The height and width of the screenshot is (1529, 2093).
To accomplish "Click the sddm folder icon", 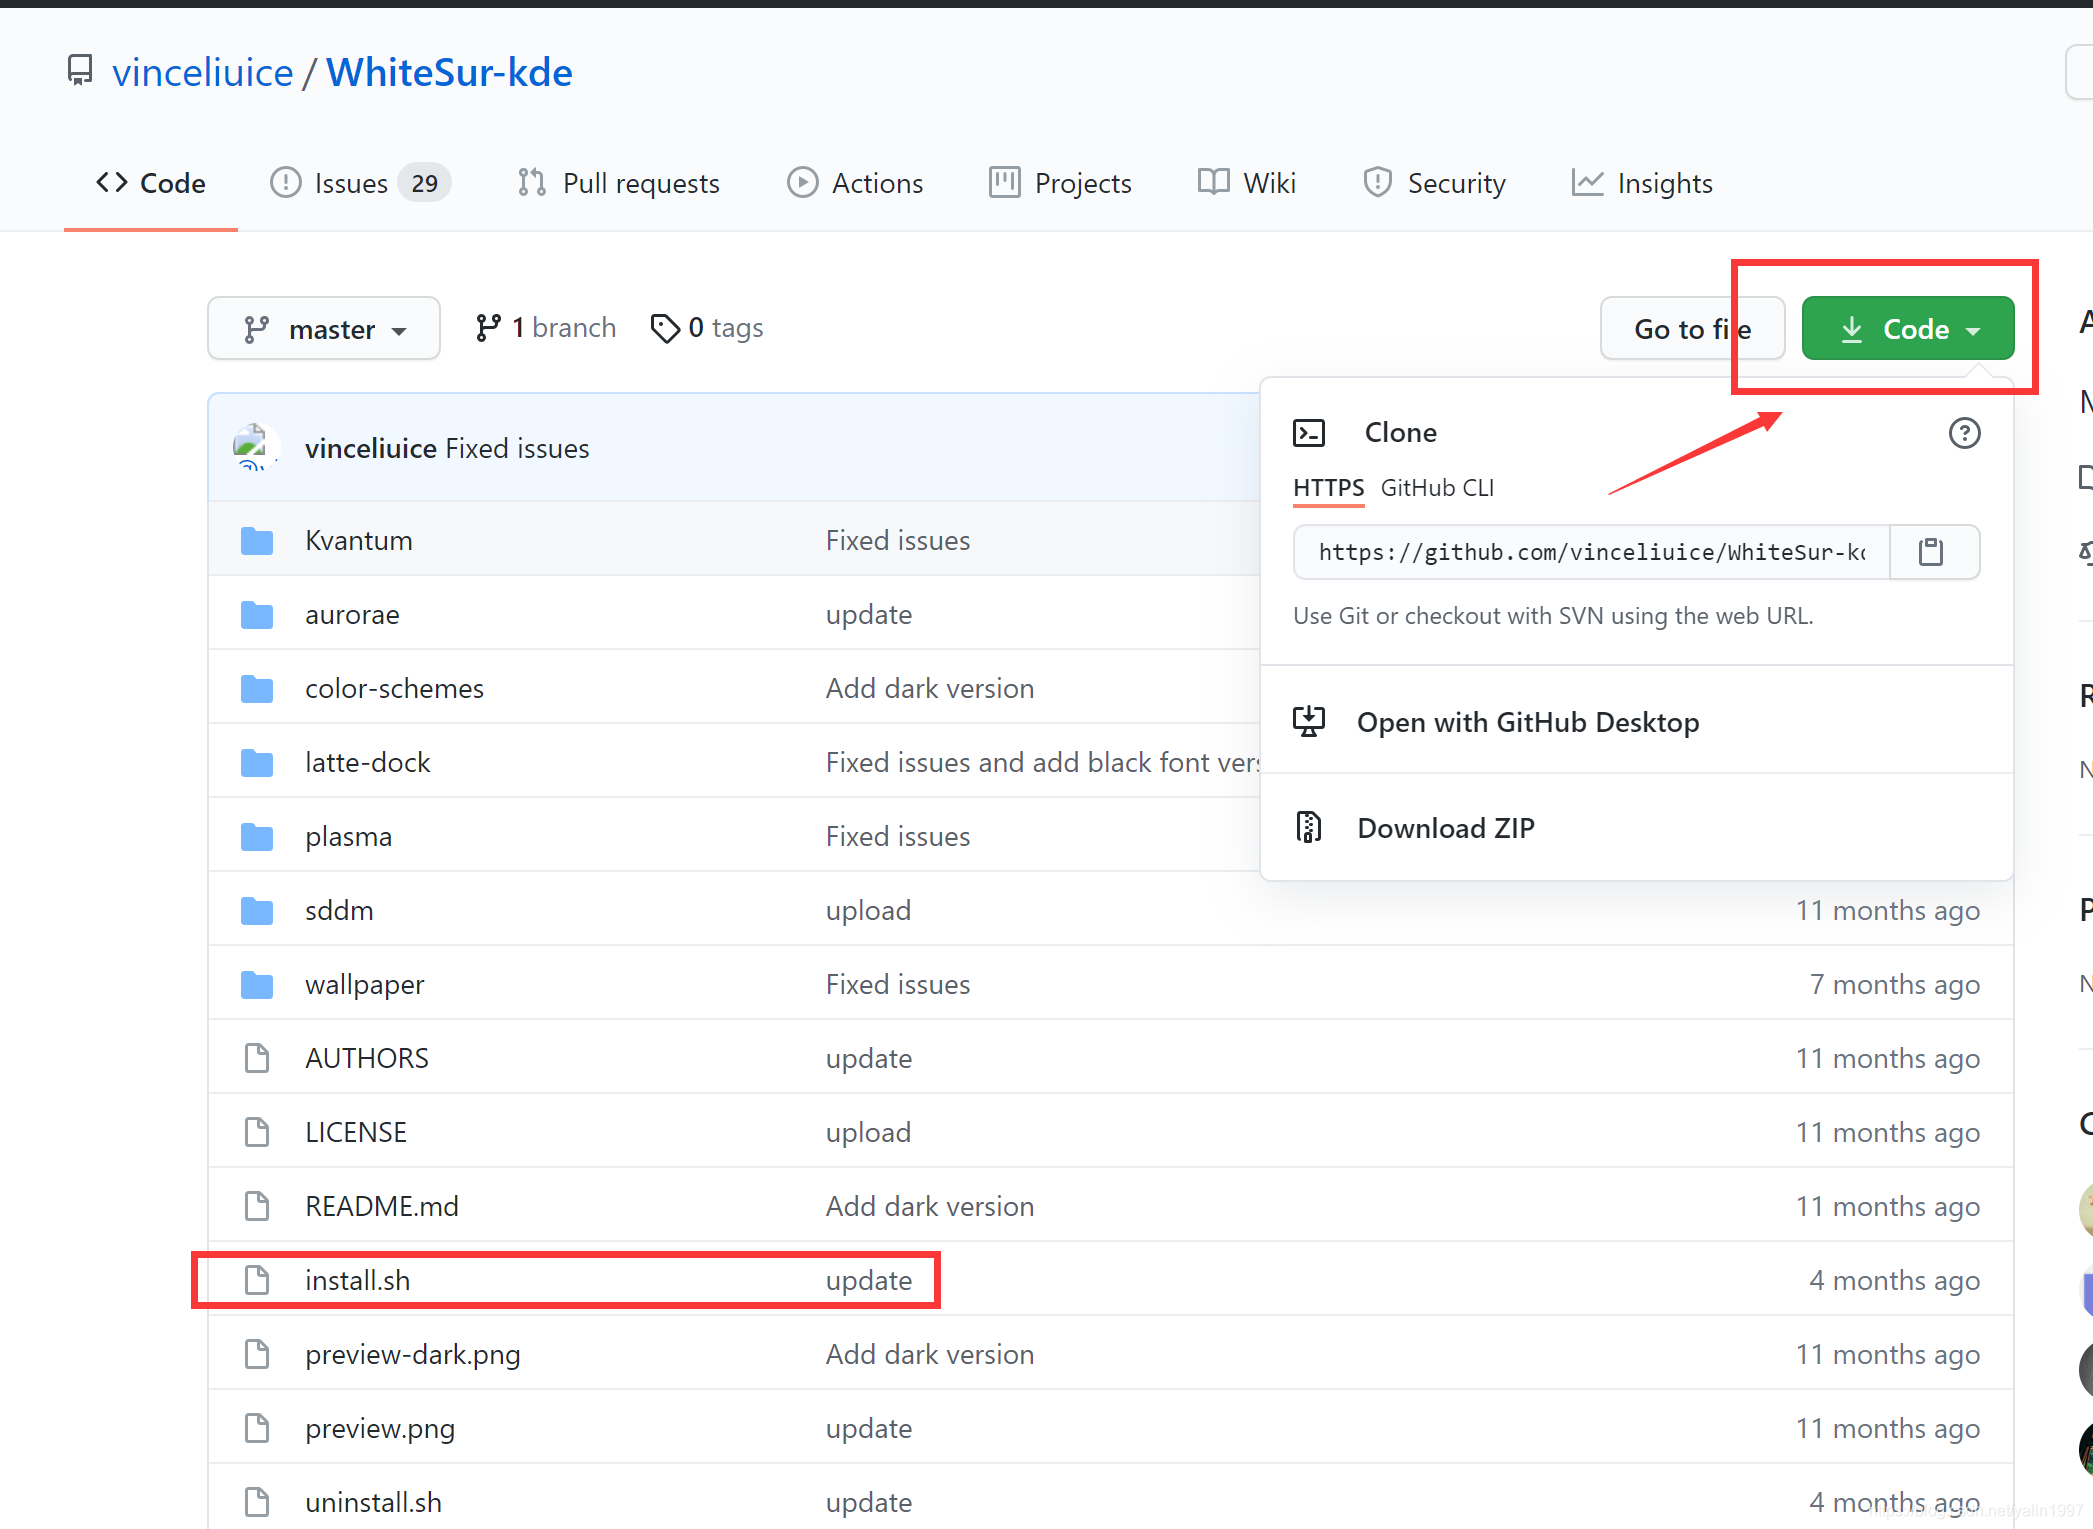I will 257,910.
